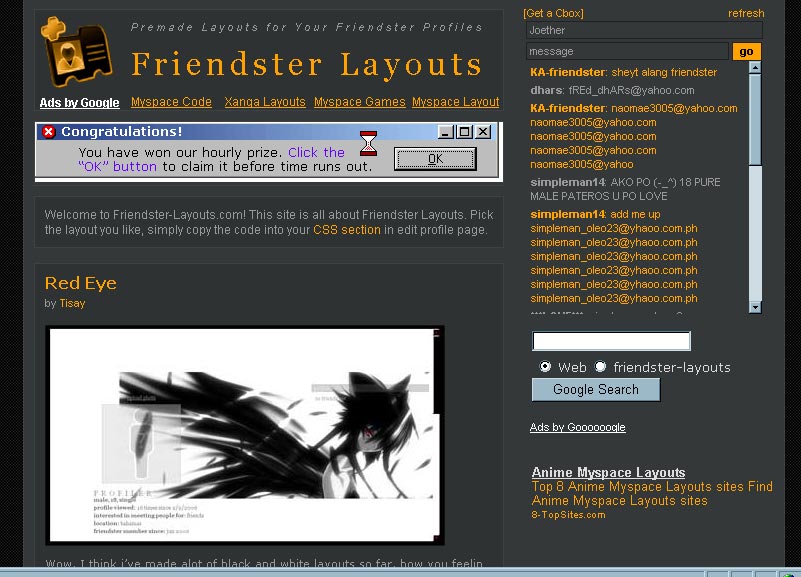Click the red X icon beside Congratulations
The height and width of the screenshot is (577, 801).
click(x=49, y=132)
